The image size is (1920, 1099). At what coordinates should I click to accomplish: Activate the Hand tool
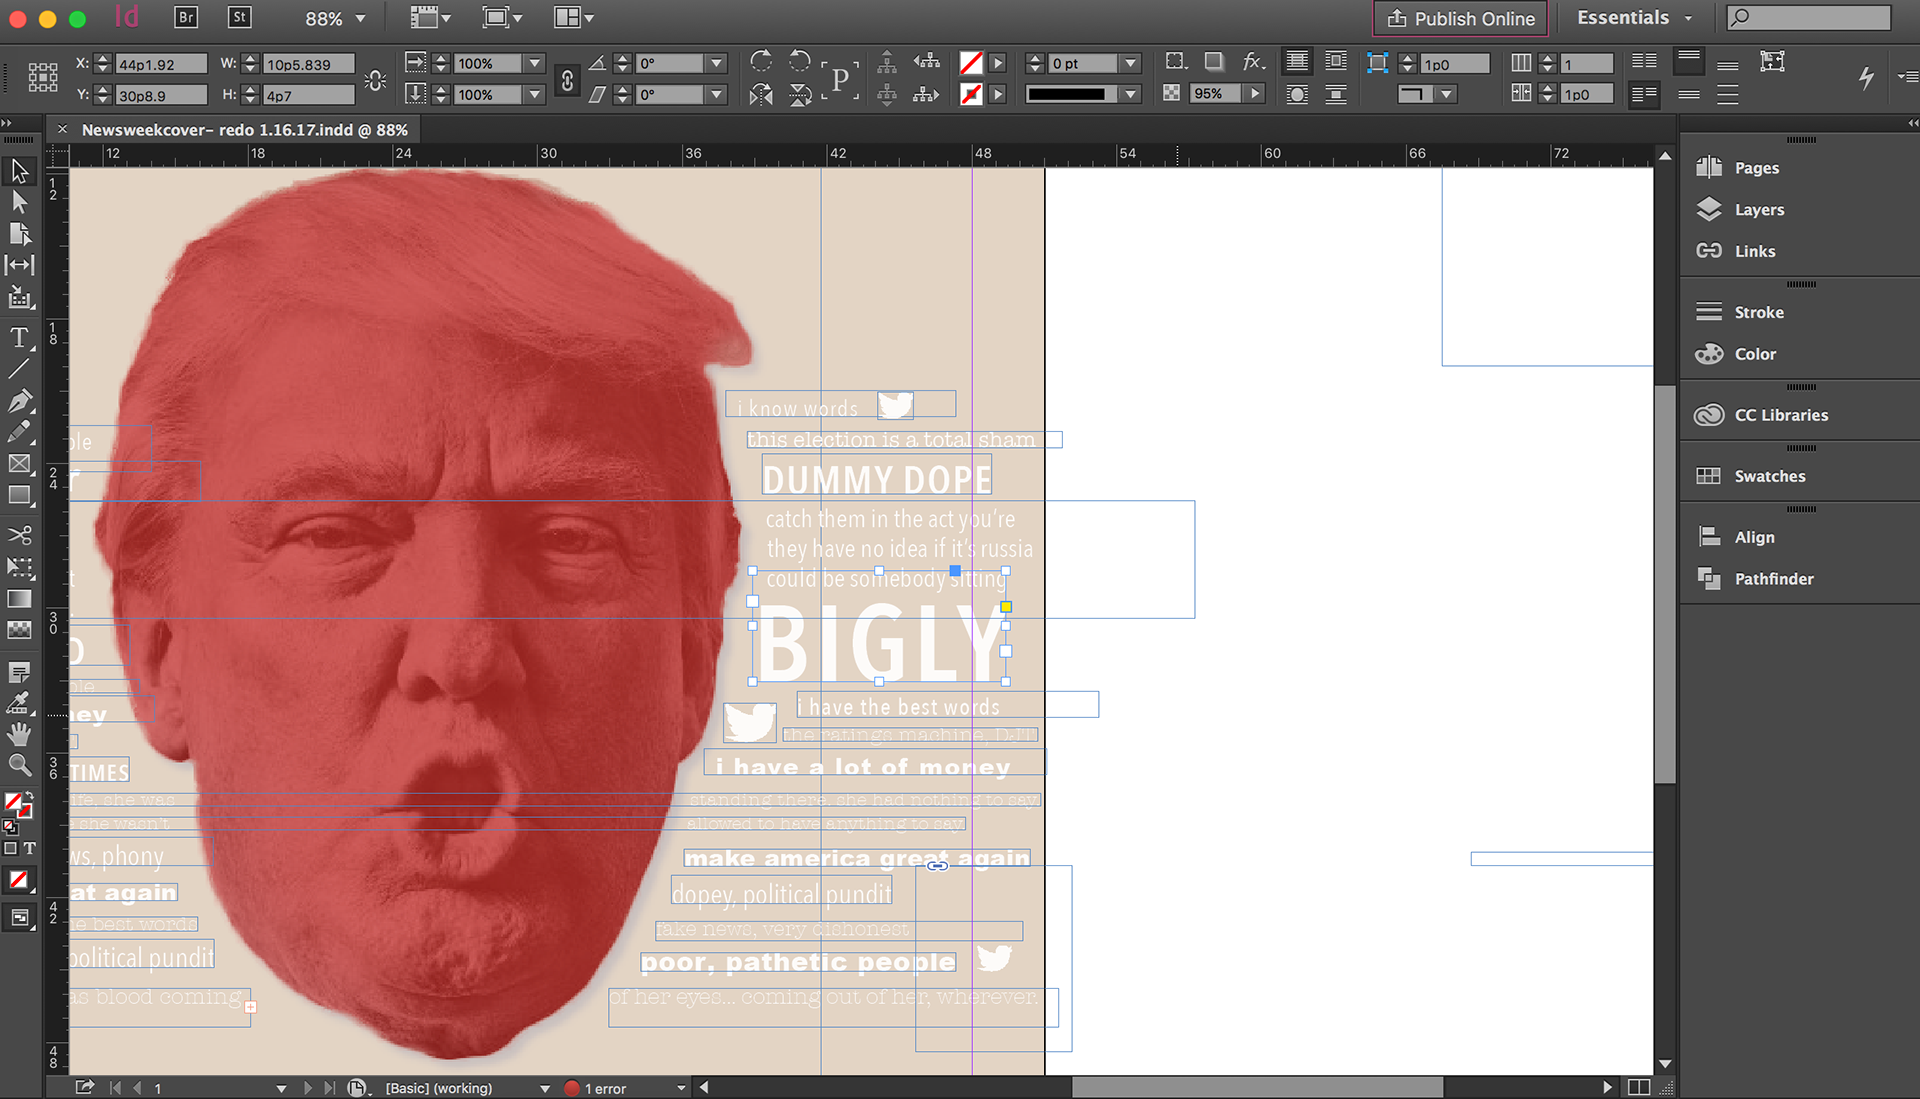(19, 735)
